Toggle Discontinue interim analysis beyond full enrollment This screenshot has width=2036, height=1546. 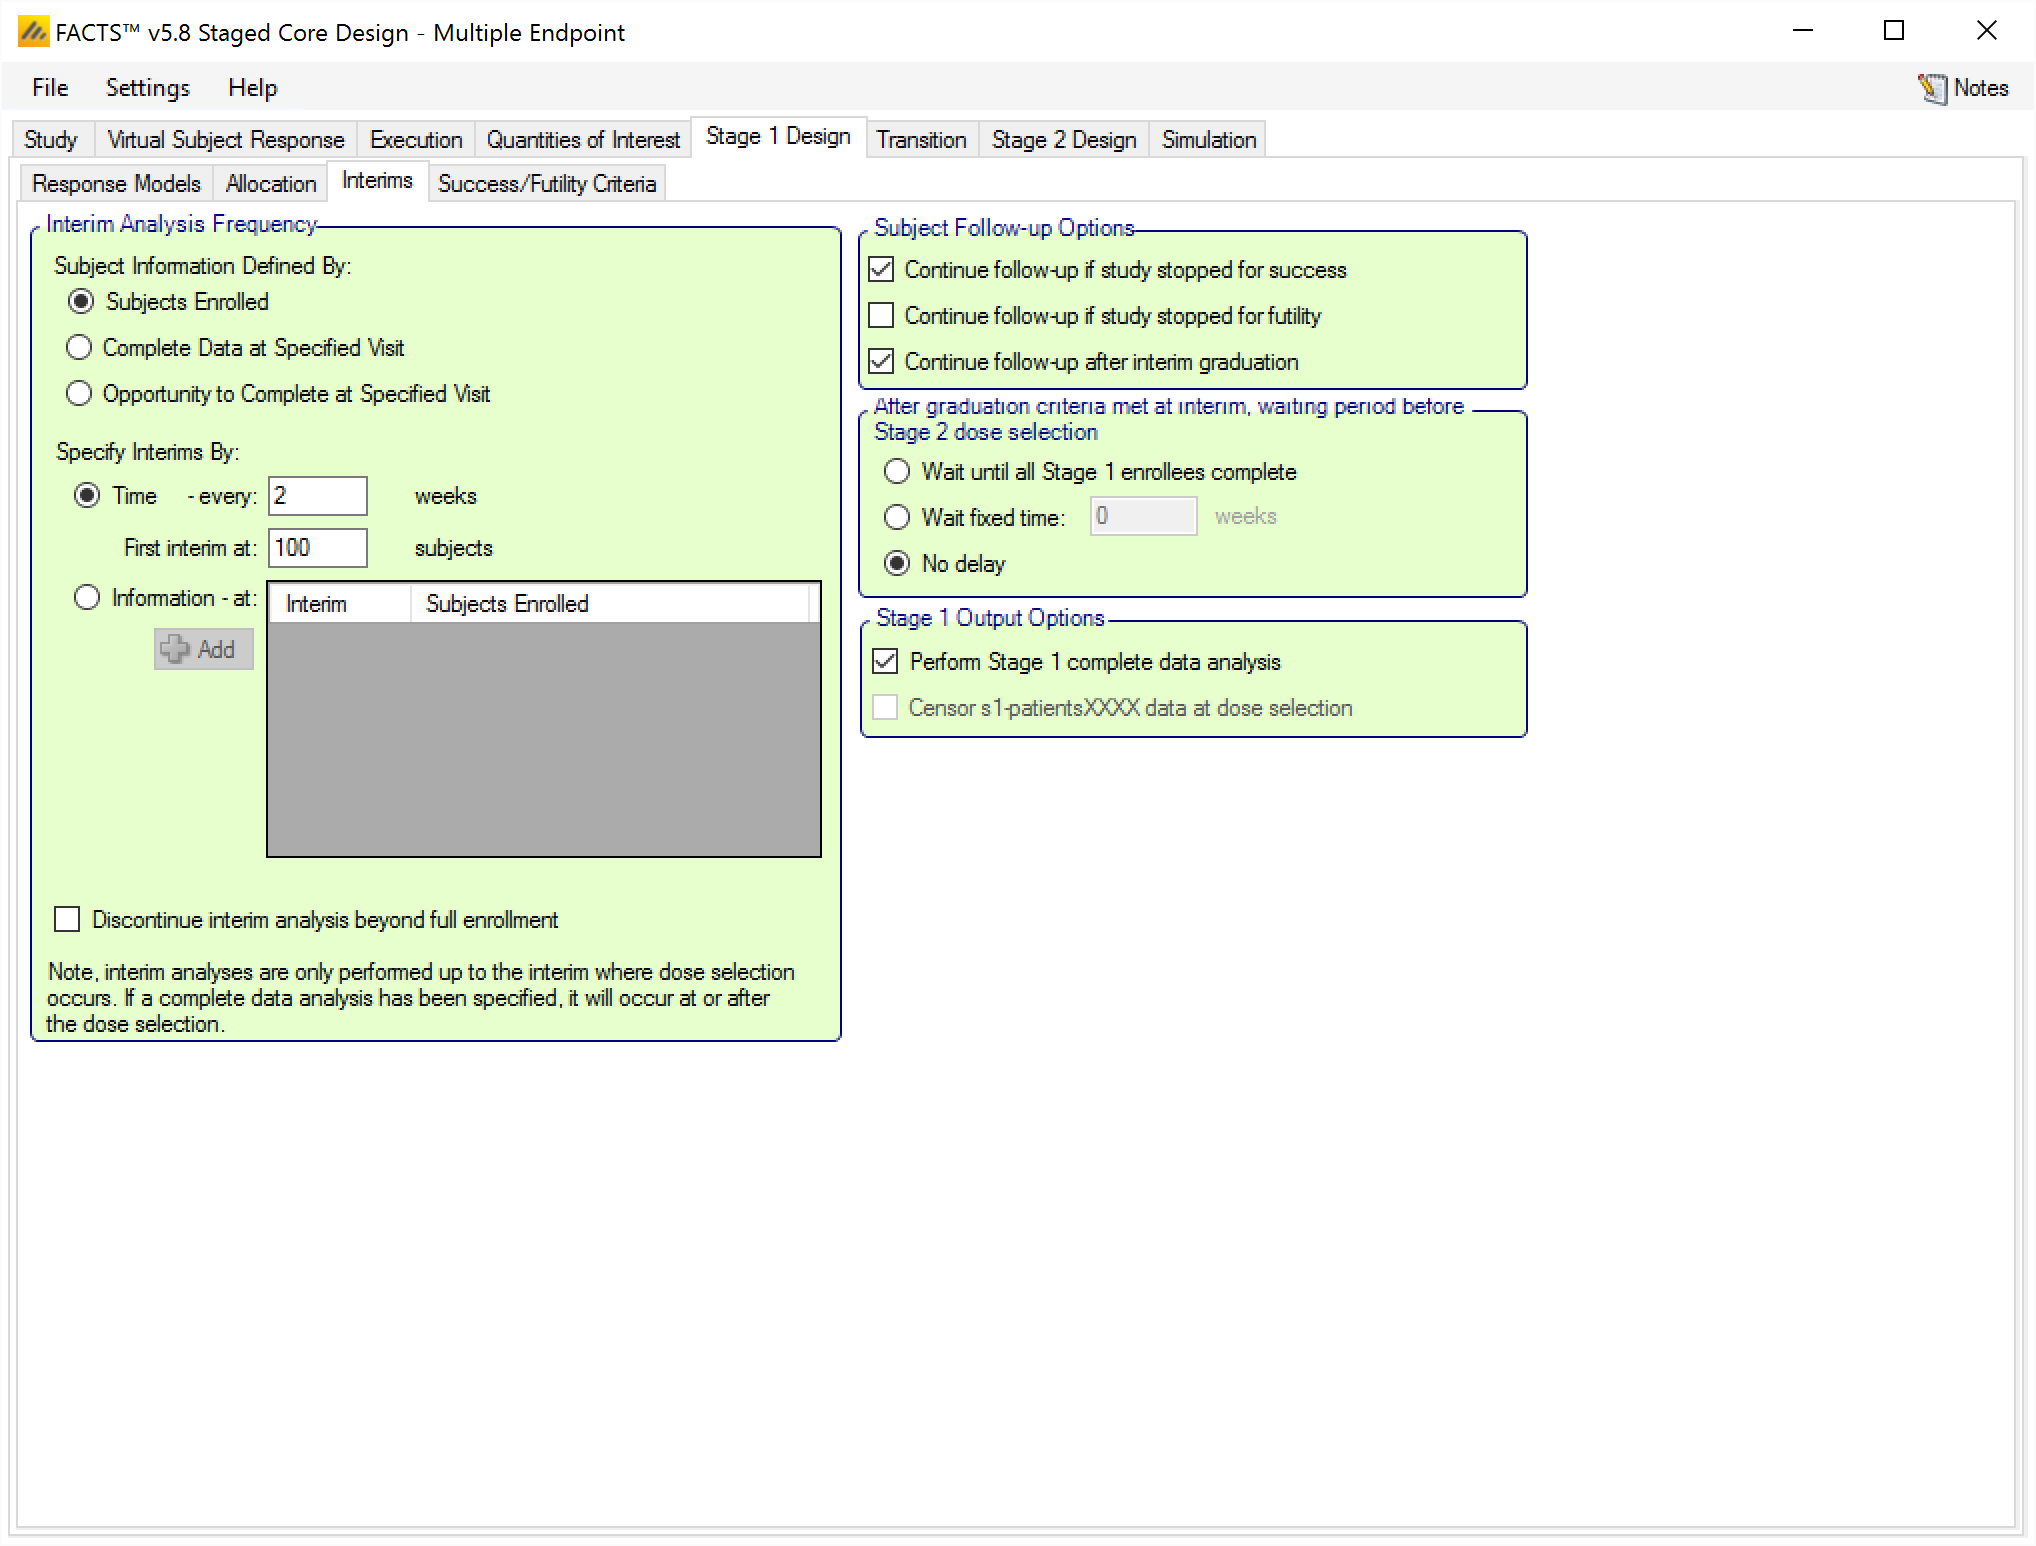(x=67, y=920)
